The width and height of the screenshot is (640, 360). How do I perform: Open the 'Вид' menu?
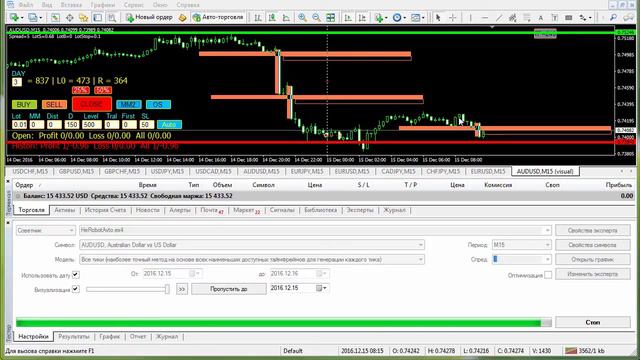(47, 5)
